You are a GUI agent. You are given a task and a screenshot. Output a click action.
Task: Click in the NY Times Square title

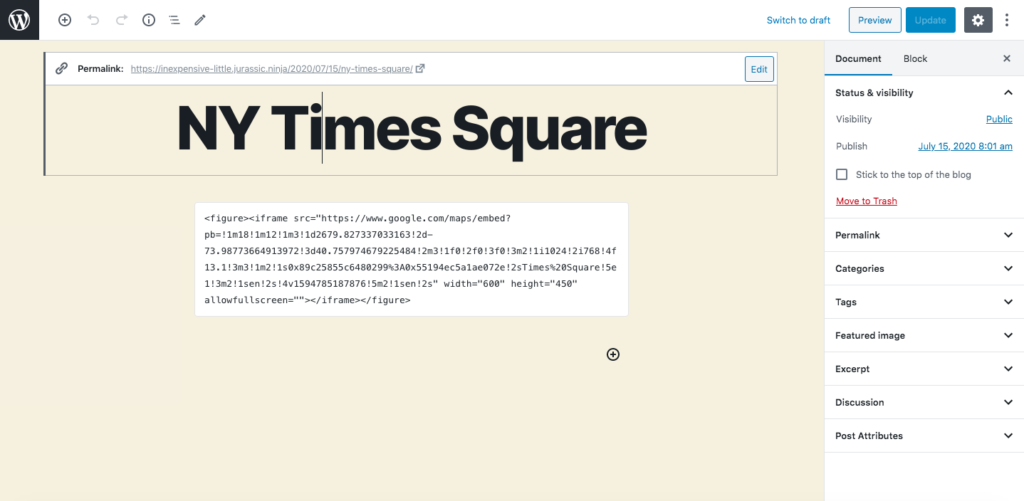(411, 130)
